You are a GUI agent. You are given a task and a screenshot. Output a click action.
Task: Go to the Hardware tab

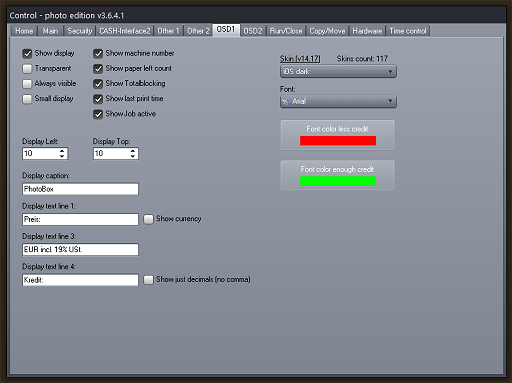pos(367,31)
